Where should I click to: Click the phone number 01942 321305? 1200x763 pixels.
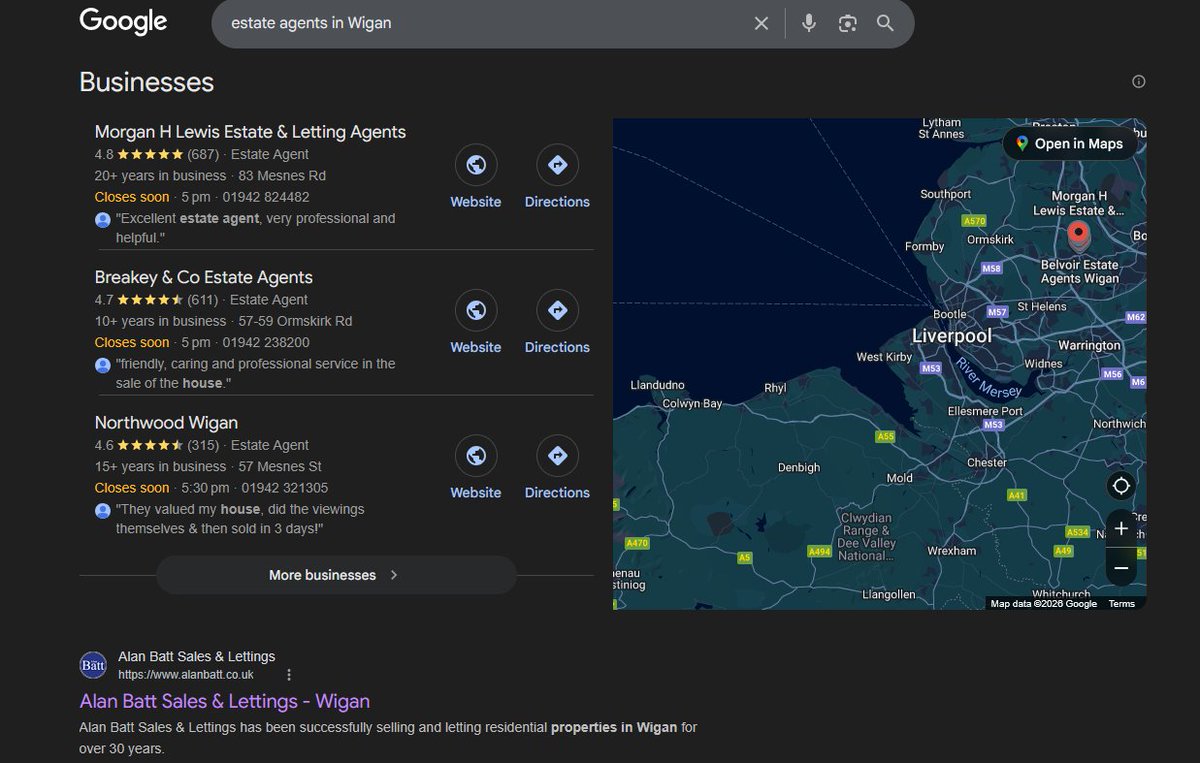coord(284,488)
